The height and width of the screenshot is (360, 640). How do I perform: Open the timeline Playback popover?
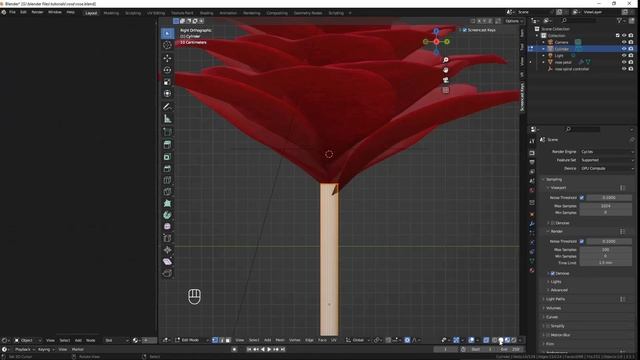tap(24, 349)
